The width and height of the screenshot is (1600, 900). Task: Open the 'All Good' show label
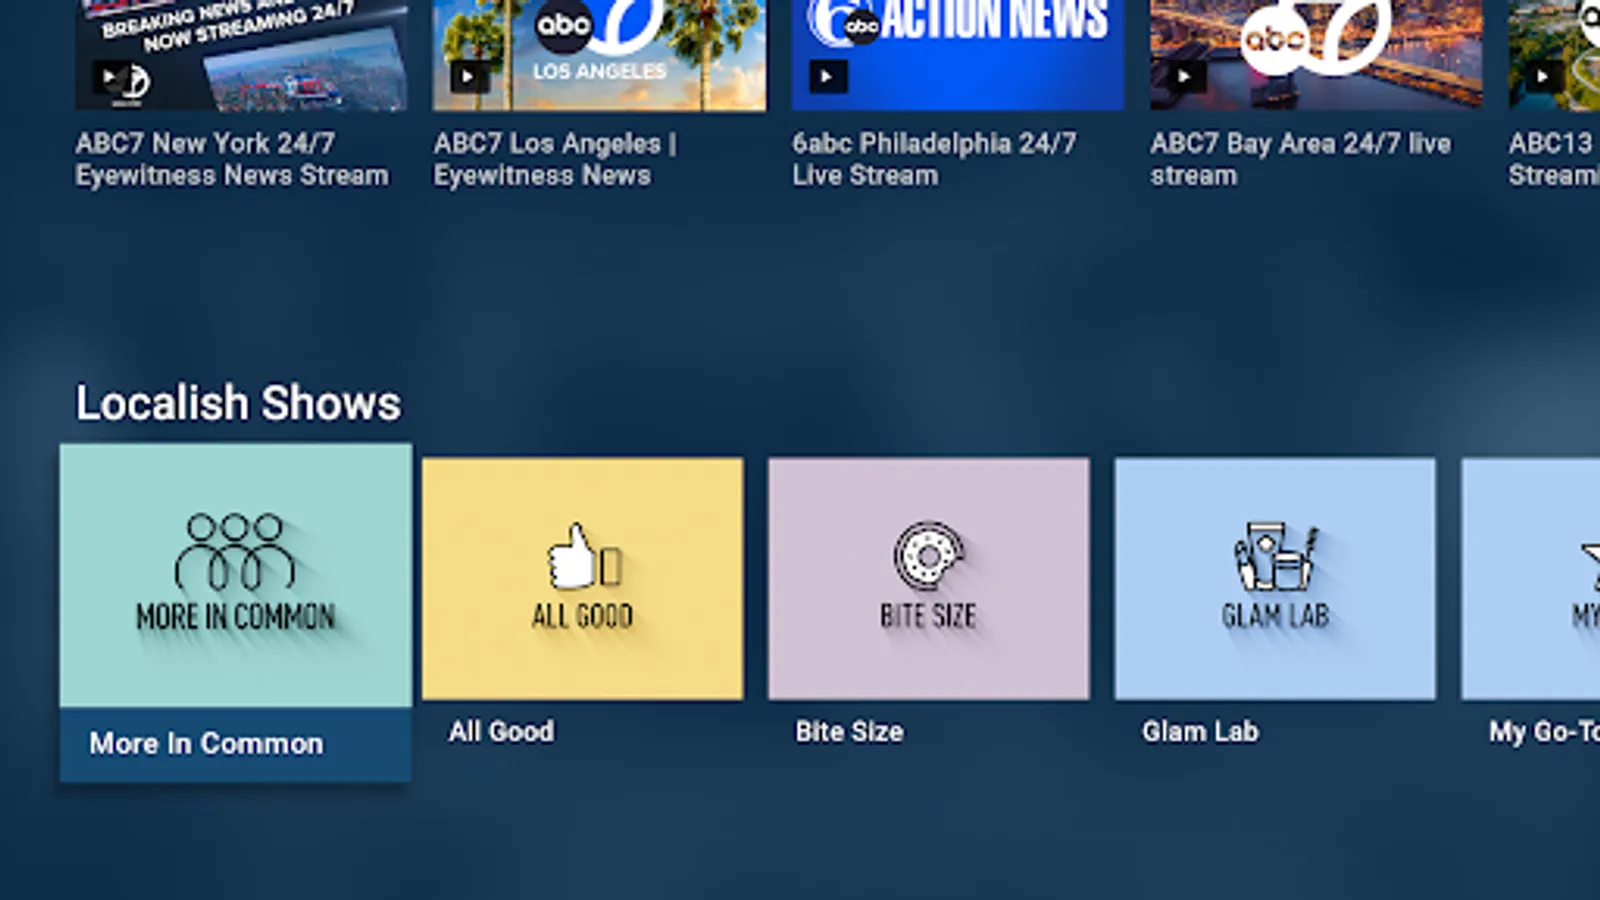[x=501, y=732]
